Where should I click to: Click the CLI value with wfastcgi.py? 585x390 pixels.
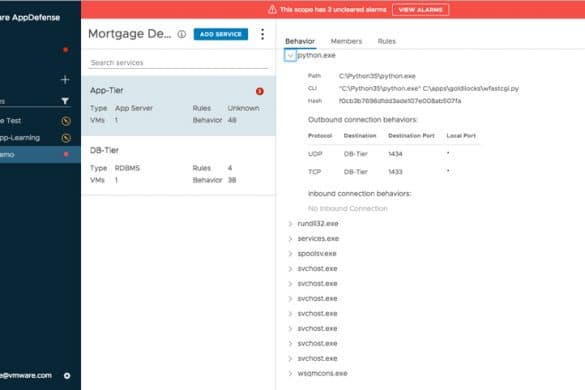click(x=429, y=88)
